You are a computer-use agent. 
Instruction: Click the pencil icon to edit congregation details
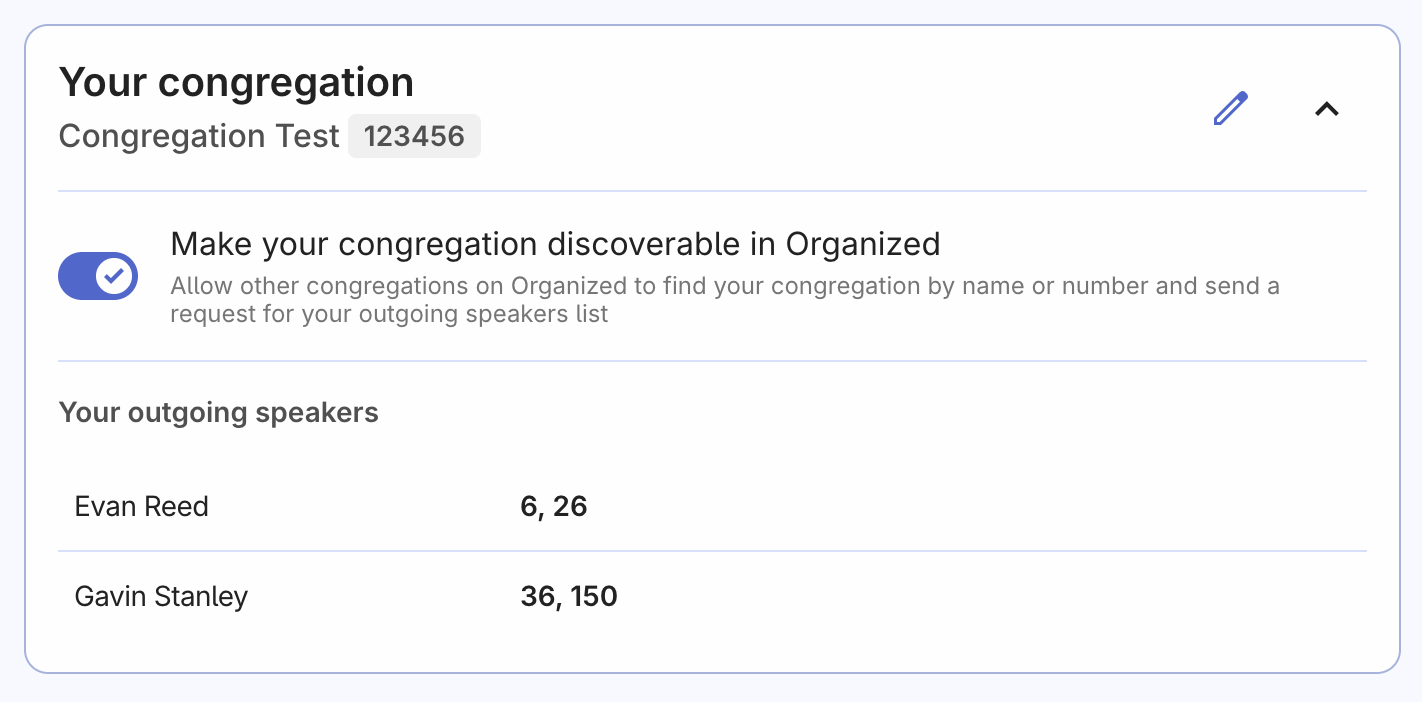(x=1230, y=107)
